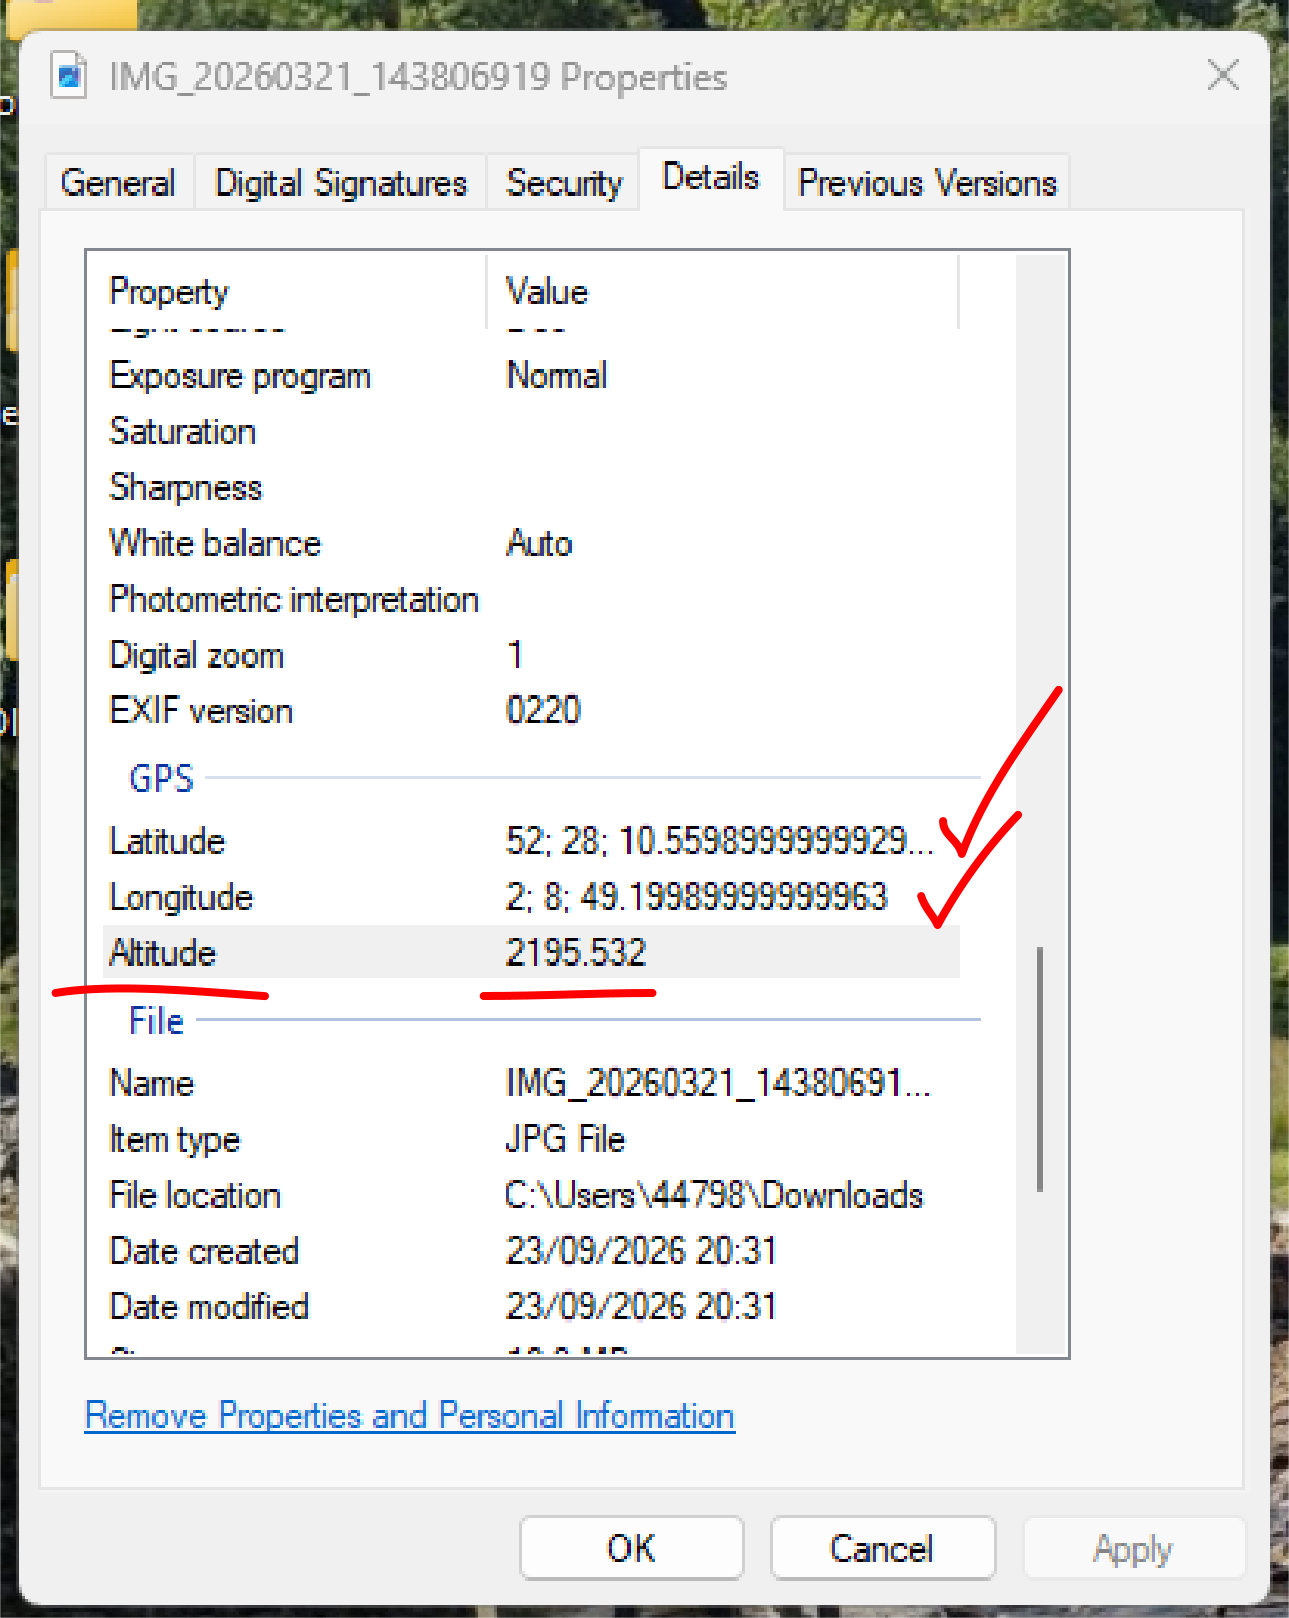Click the Apply button

point(1133,1548)
